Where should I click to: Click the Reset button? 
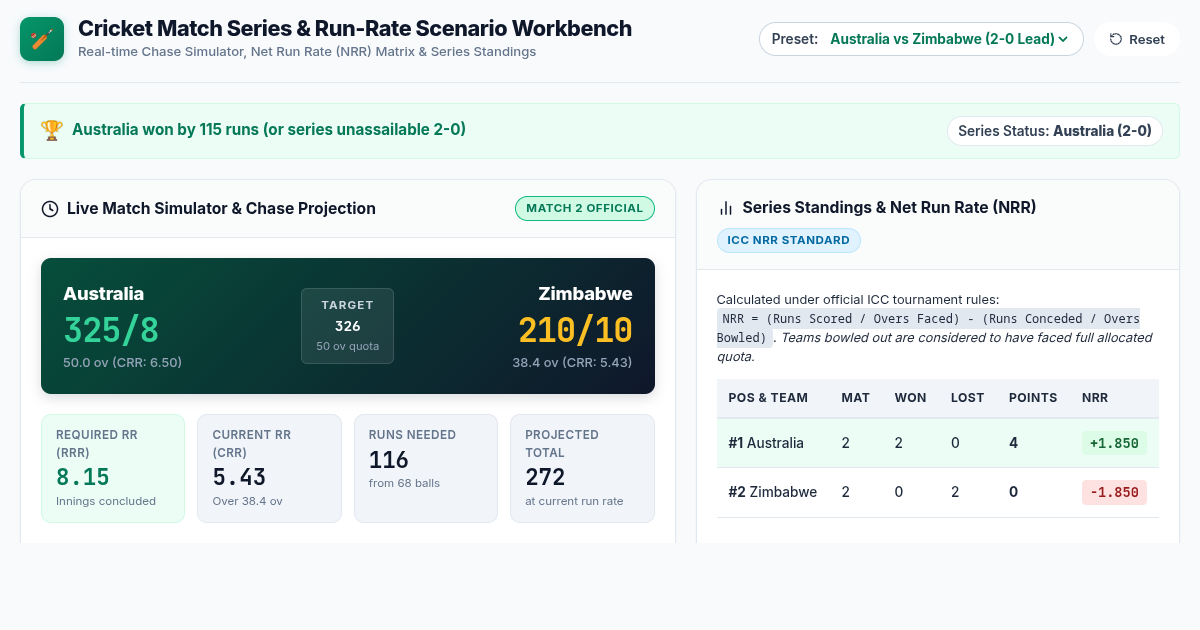pos(1137,39)
